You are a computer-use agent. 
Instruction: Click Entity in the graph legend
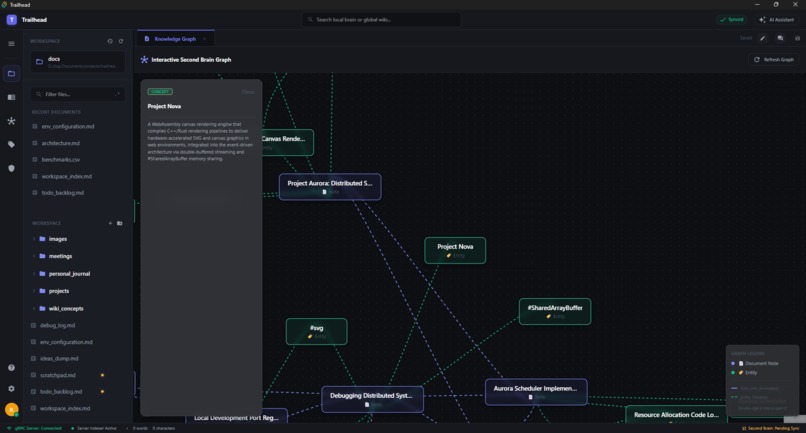(751, 372)
